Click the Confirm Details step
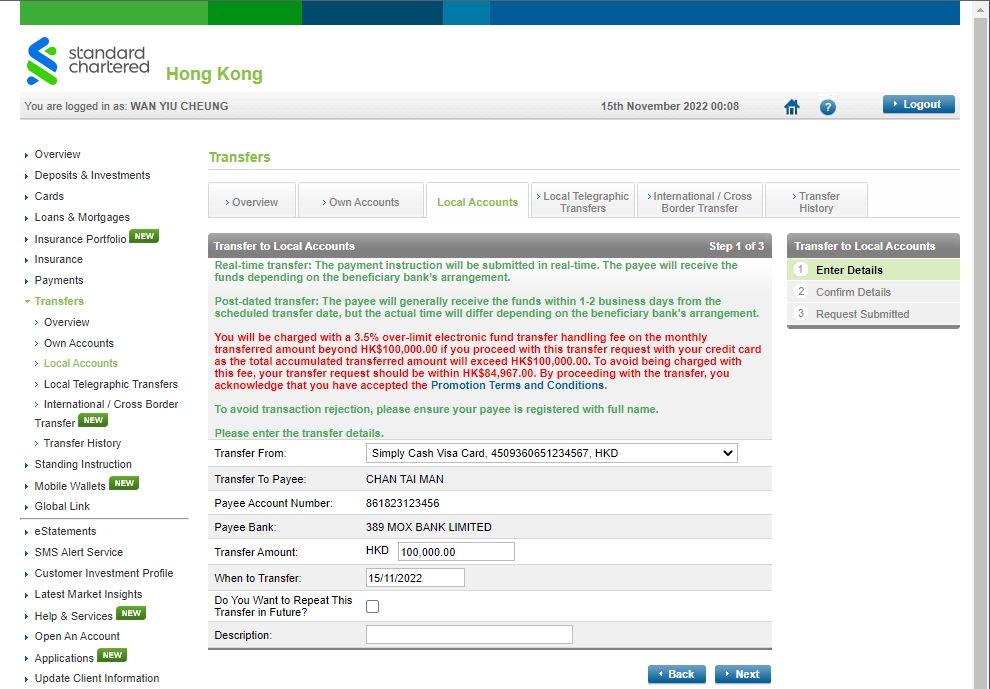The image size is (990, 689). pyautogui.click(x=873, y=292)
